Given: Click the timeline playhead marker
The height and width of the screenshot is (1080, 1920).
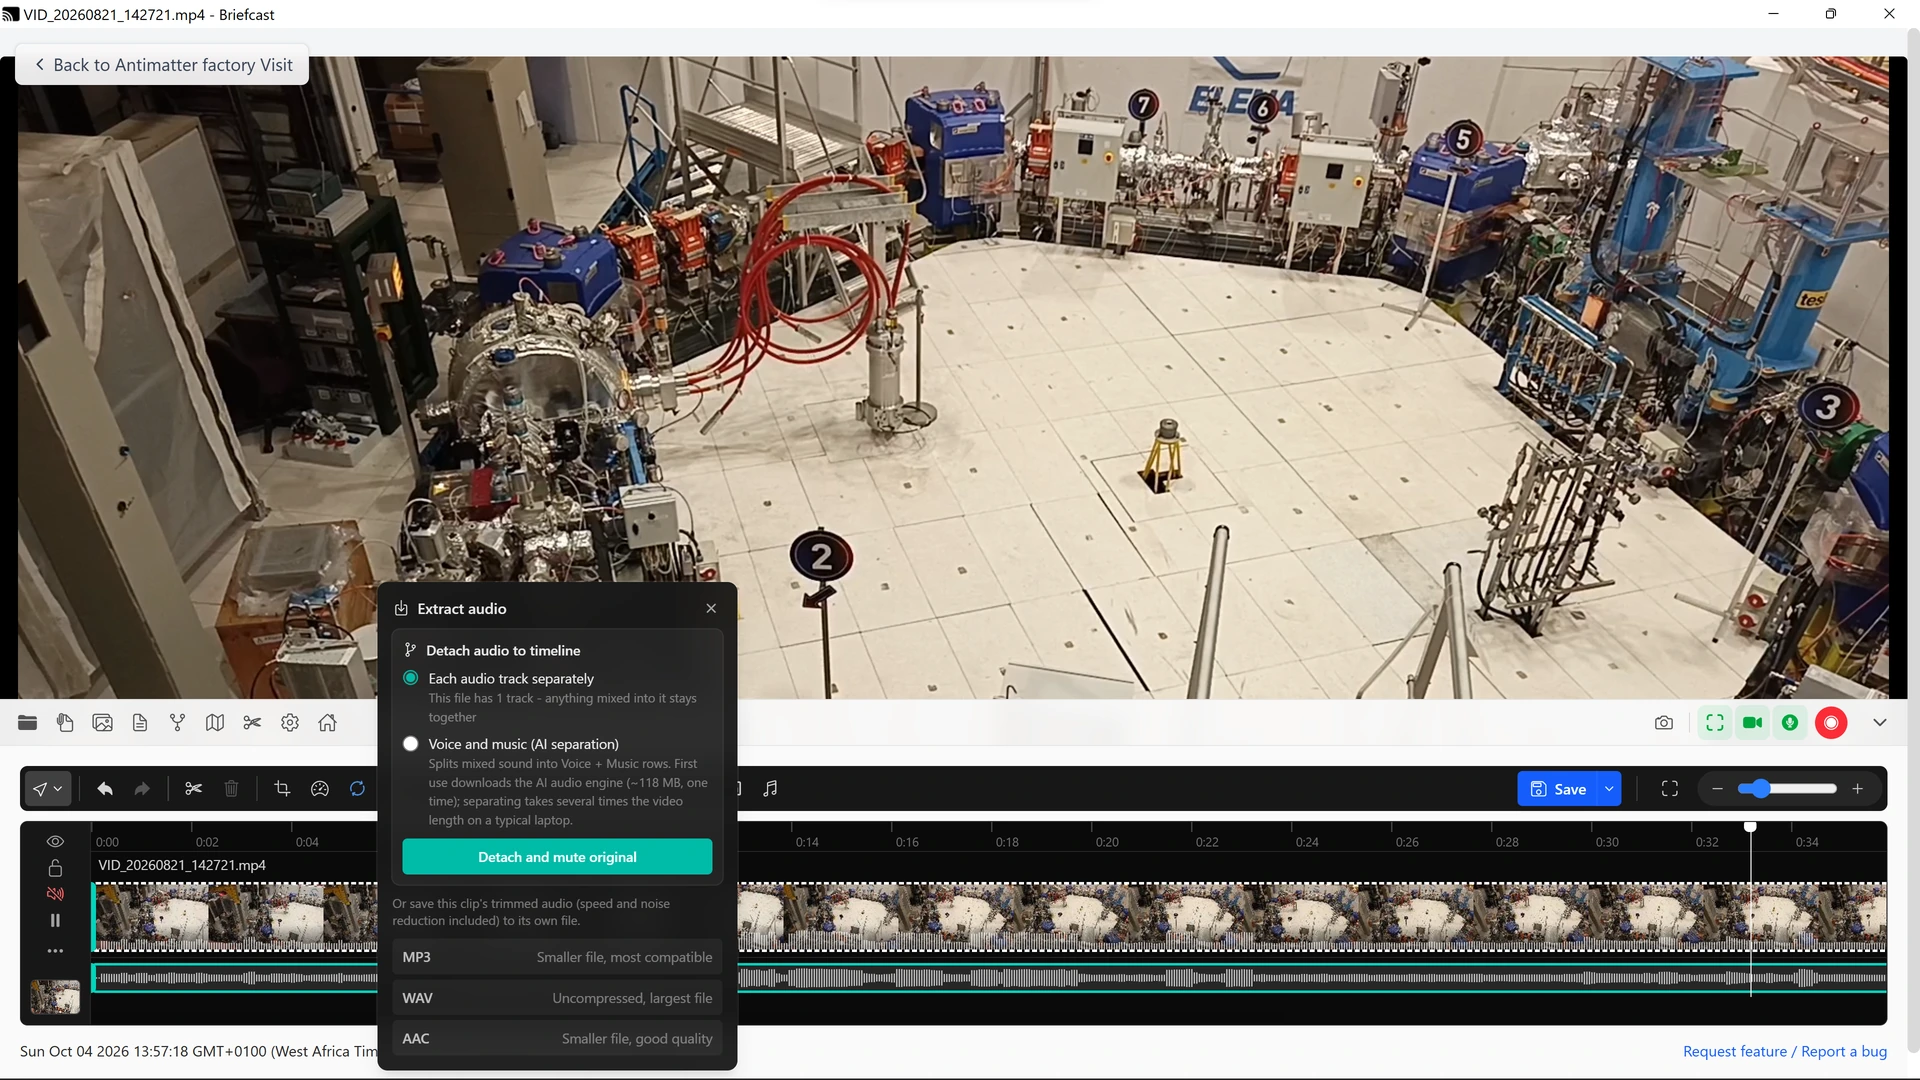Looking at the screenshot, I should (1749, 827).
